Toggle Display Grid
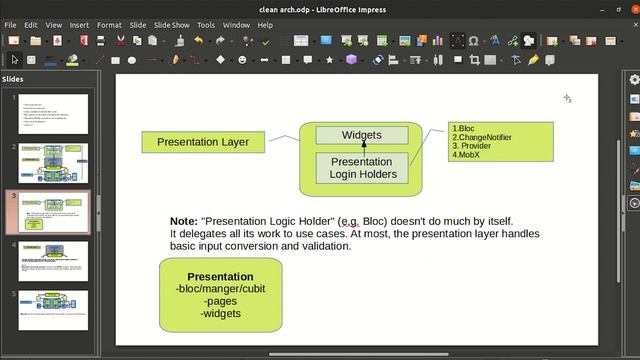Screen dimensions: 640x360 point(284,40)
